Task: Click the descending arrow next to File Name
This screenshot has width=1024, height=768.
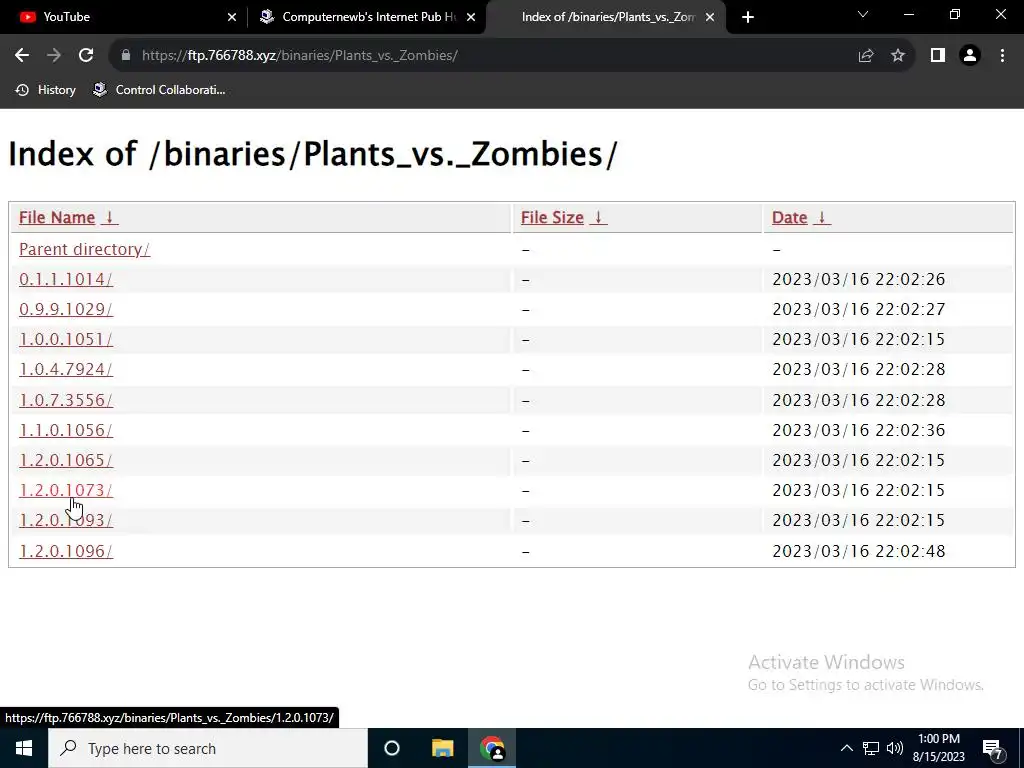Action: point(110,217)
